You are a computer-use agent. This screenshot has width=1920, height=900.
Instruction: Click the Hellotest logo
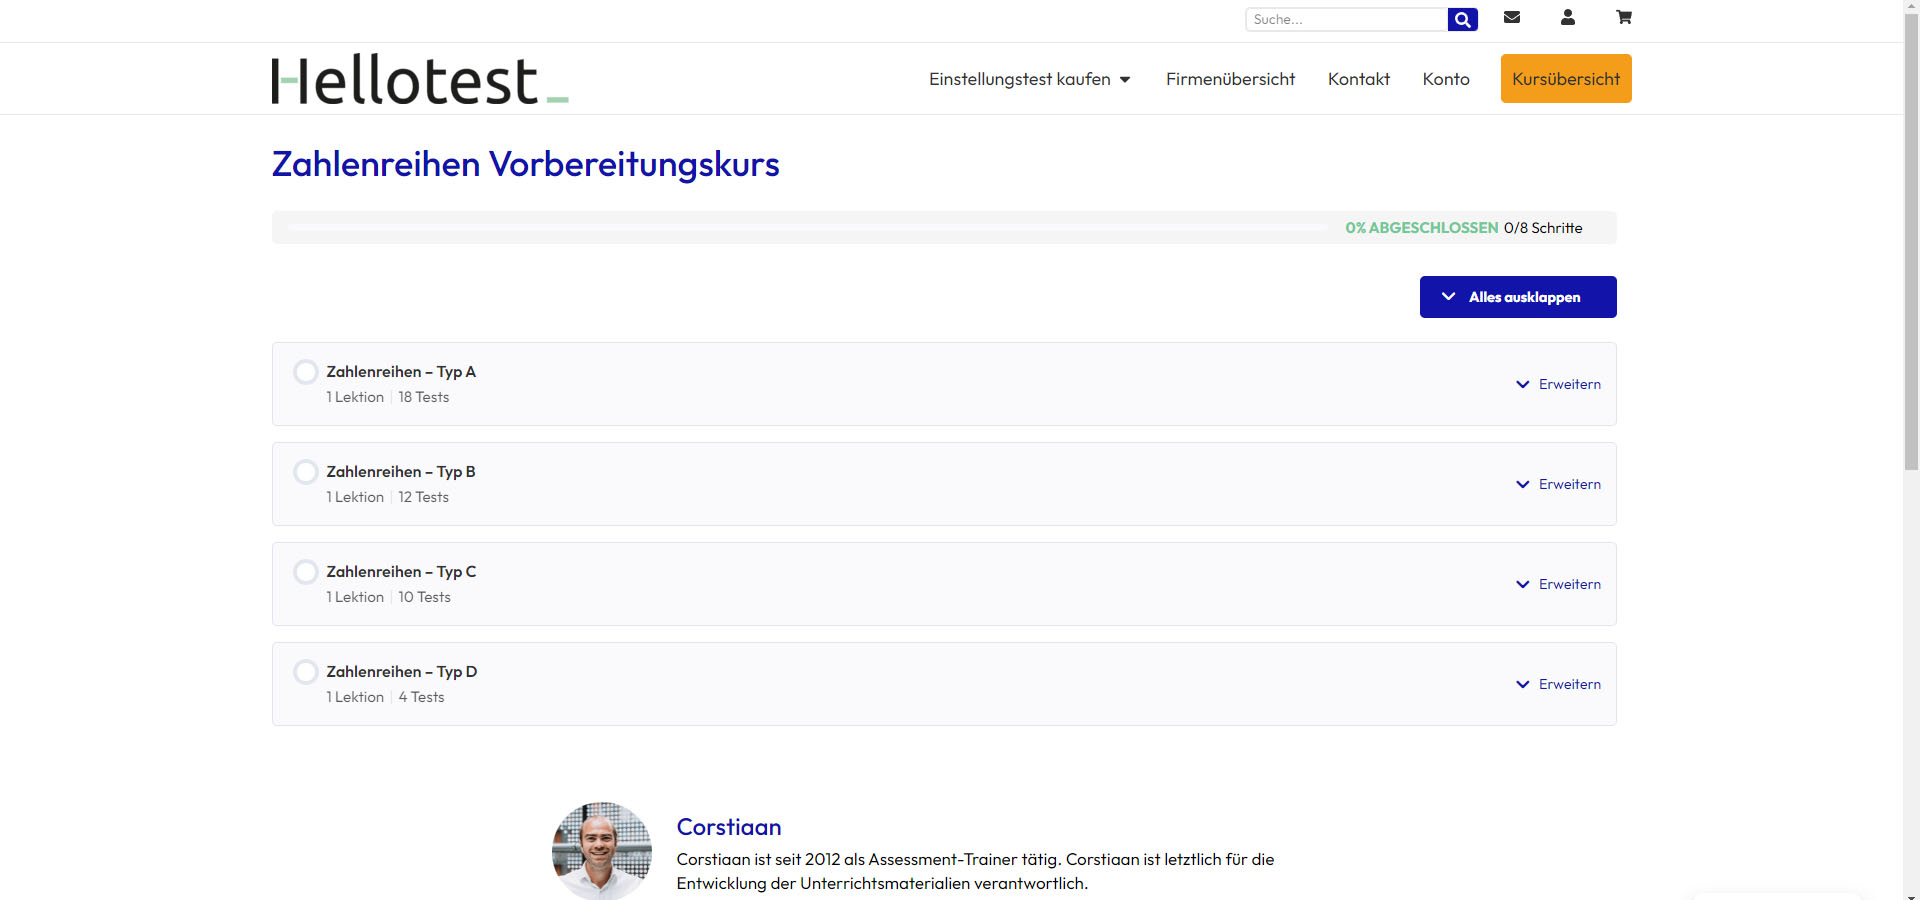pyautogui.click(x=420, y=80)
